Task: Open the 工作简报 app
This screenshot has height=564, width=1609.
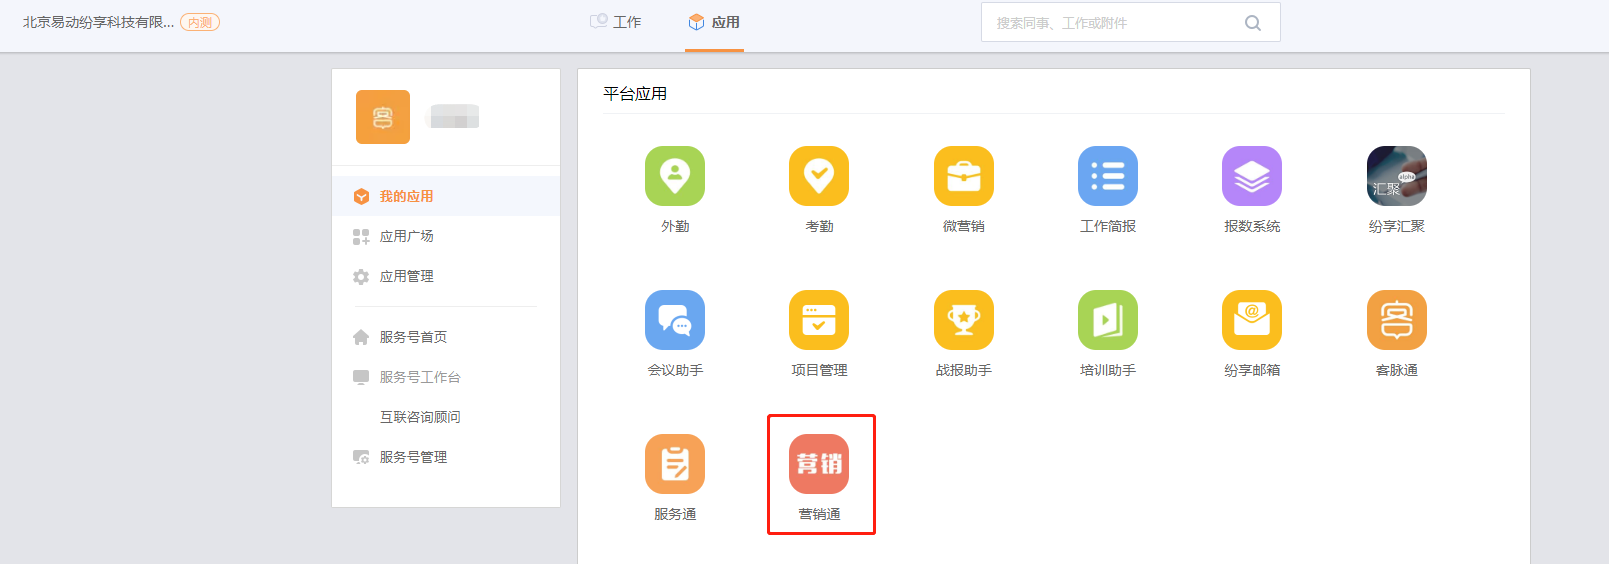Action: pos(1107,176)
